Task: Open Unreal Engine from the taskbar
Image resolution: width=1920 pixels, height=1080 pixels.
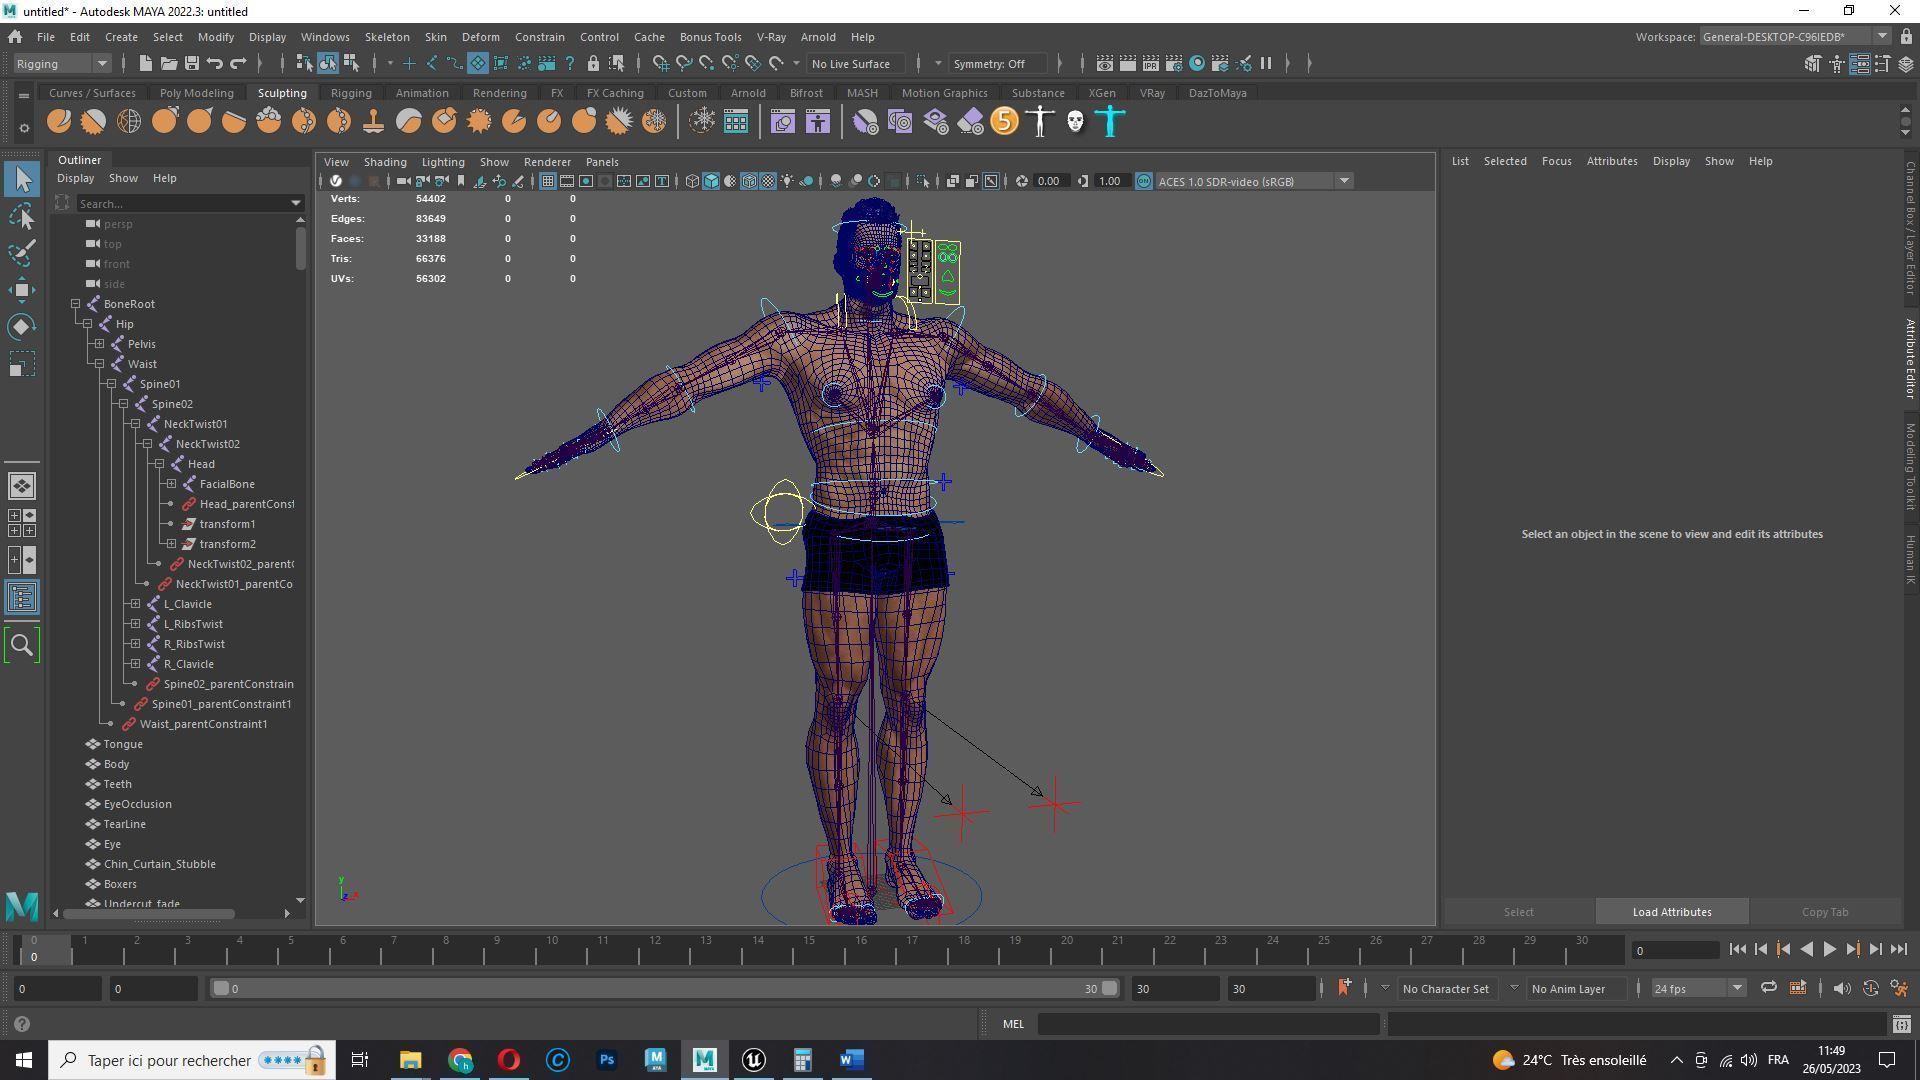Action: tap(754, 1060)
